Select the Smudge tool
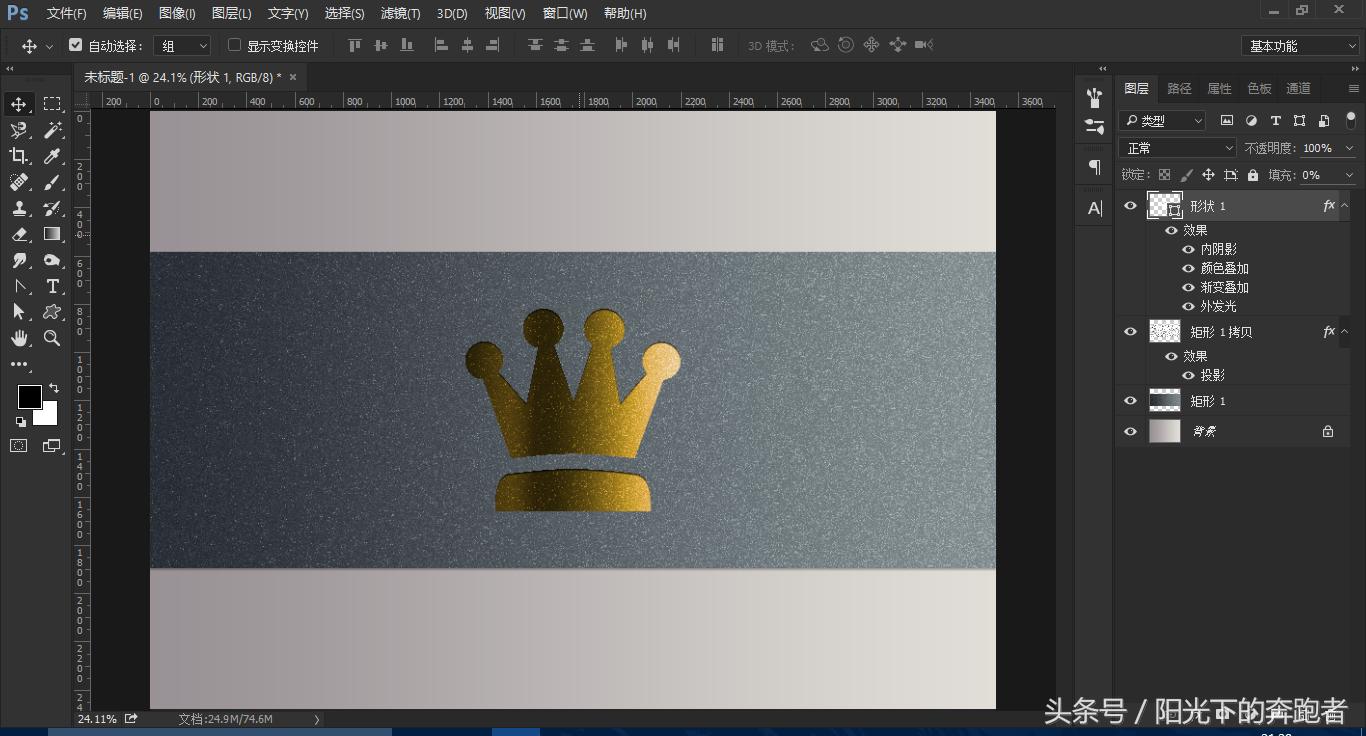Screen dimensions: 1366x736 pyautogui.click(x=19, y=260)
